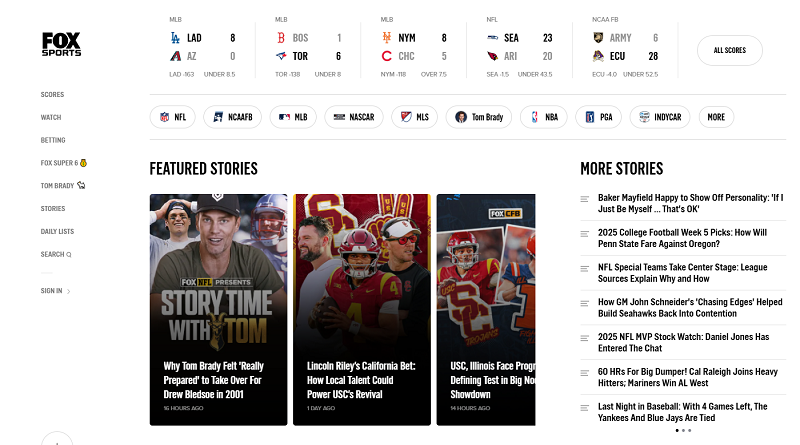Open the Scores sidebar item

point(52,95)
